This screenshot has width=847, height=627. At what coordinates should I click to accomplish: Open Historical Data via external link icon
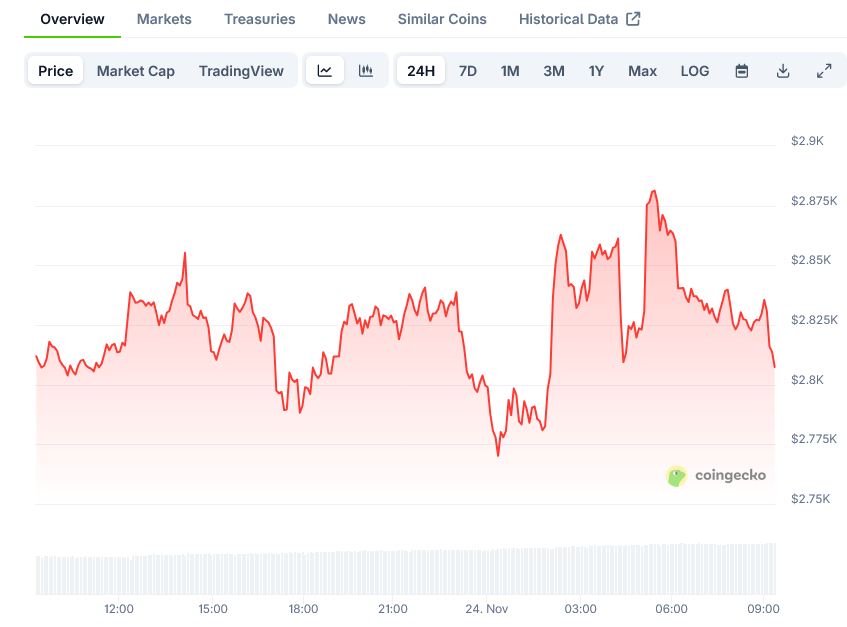(632, 18)
